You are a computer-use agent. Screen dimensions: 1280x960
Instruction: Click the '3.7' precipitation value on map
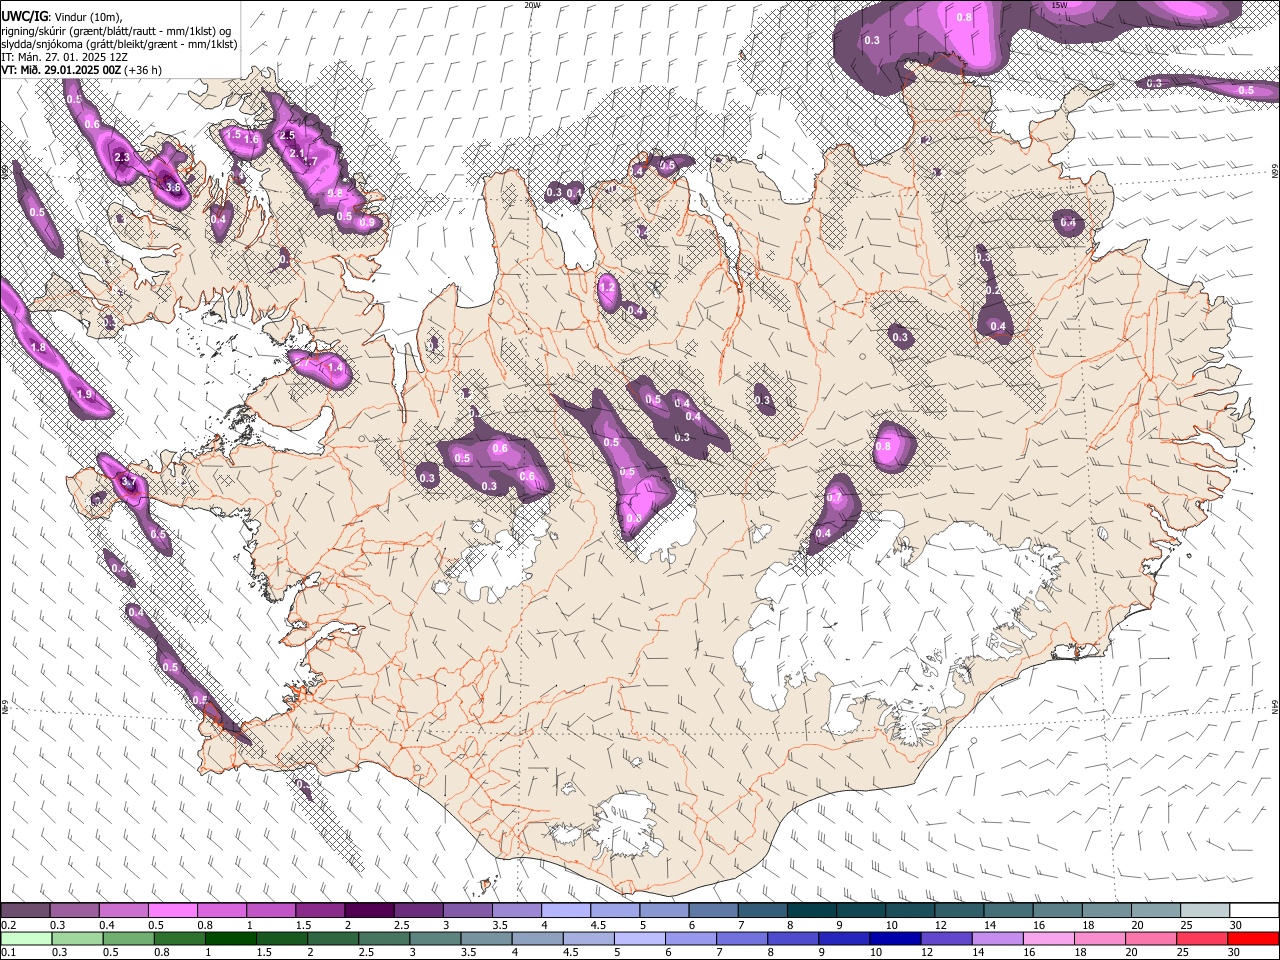[x=128, y=482]
